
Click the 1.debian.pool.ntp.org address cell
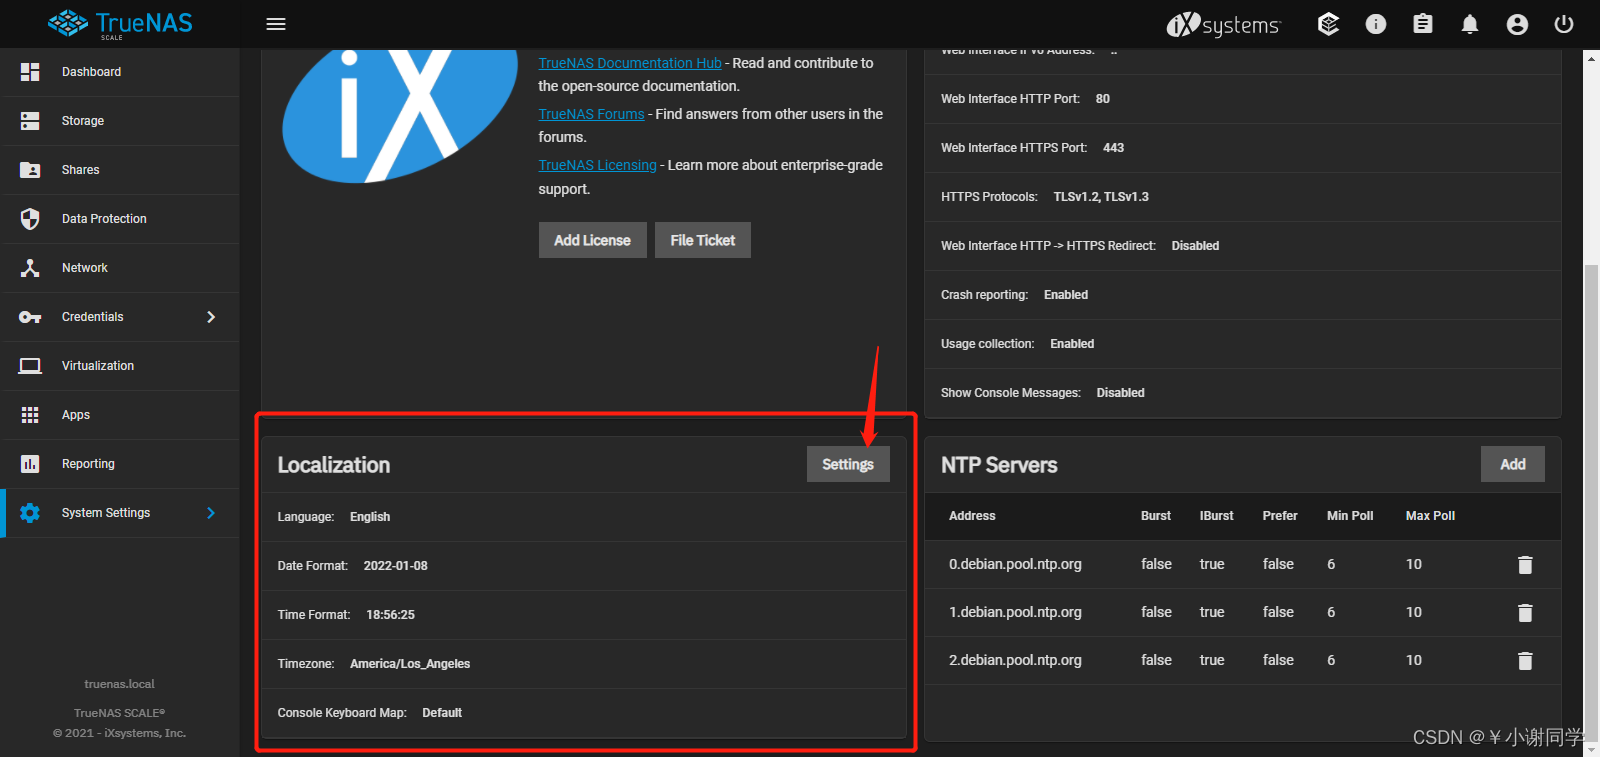point(1015,612)
